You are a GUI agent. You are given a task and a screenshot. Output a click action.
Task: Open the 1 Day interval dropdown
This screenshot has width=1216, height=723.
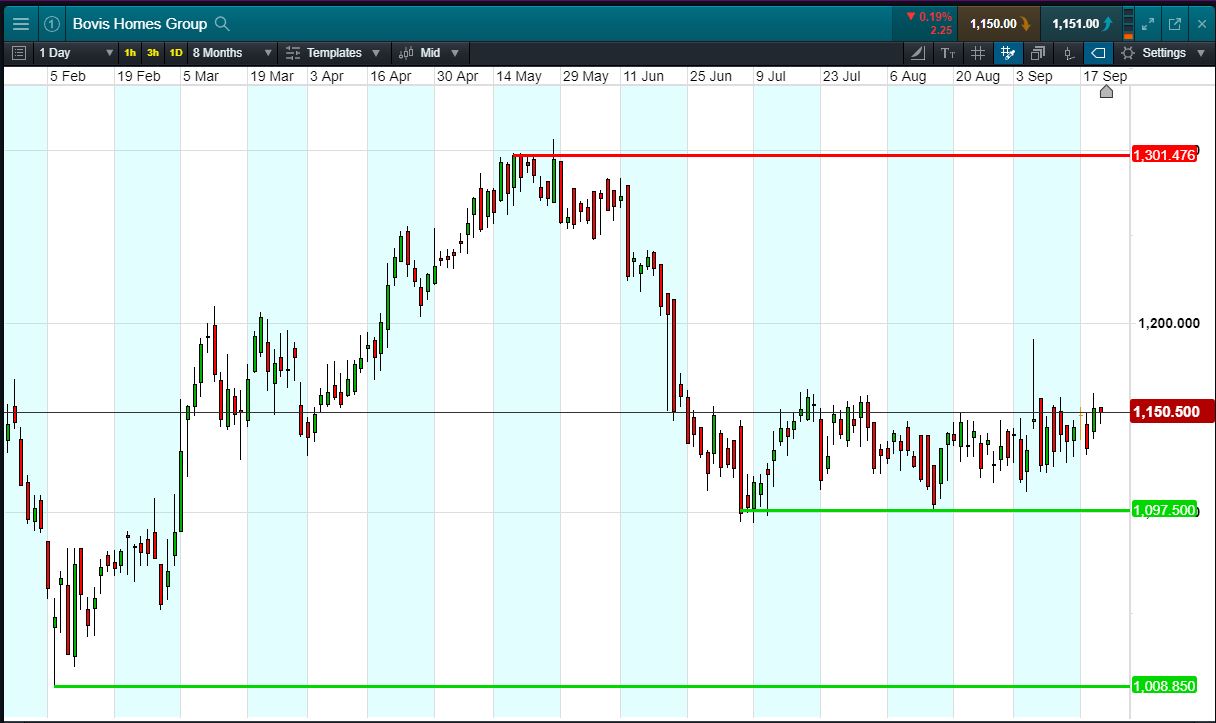[76, 53]
